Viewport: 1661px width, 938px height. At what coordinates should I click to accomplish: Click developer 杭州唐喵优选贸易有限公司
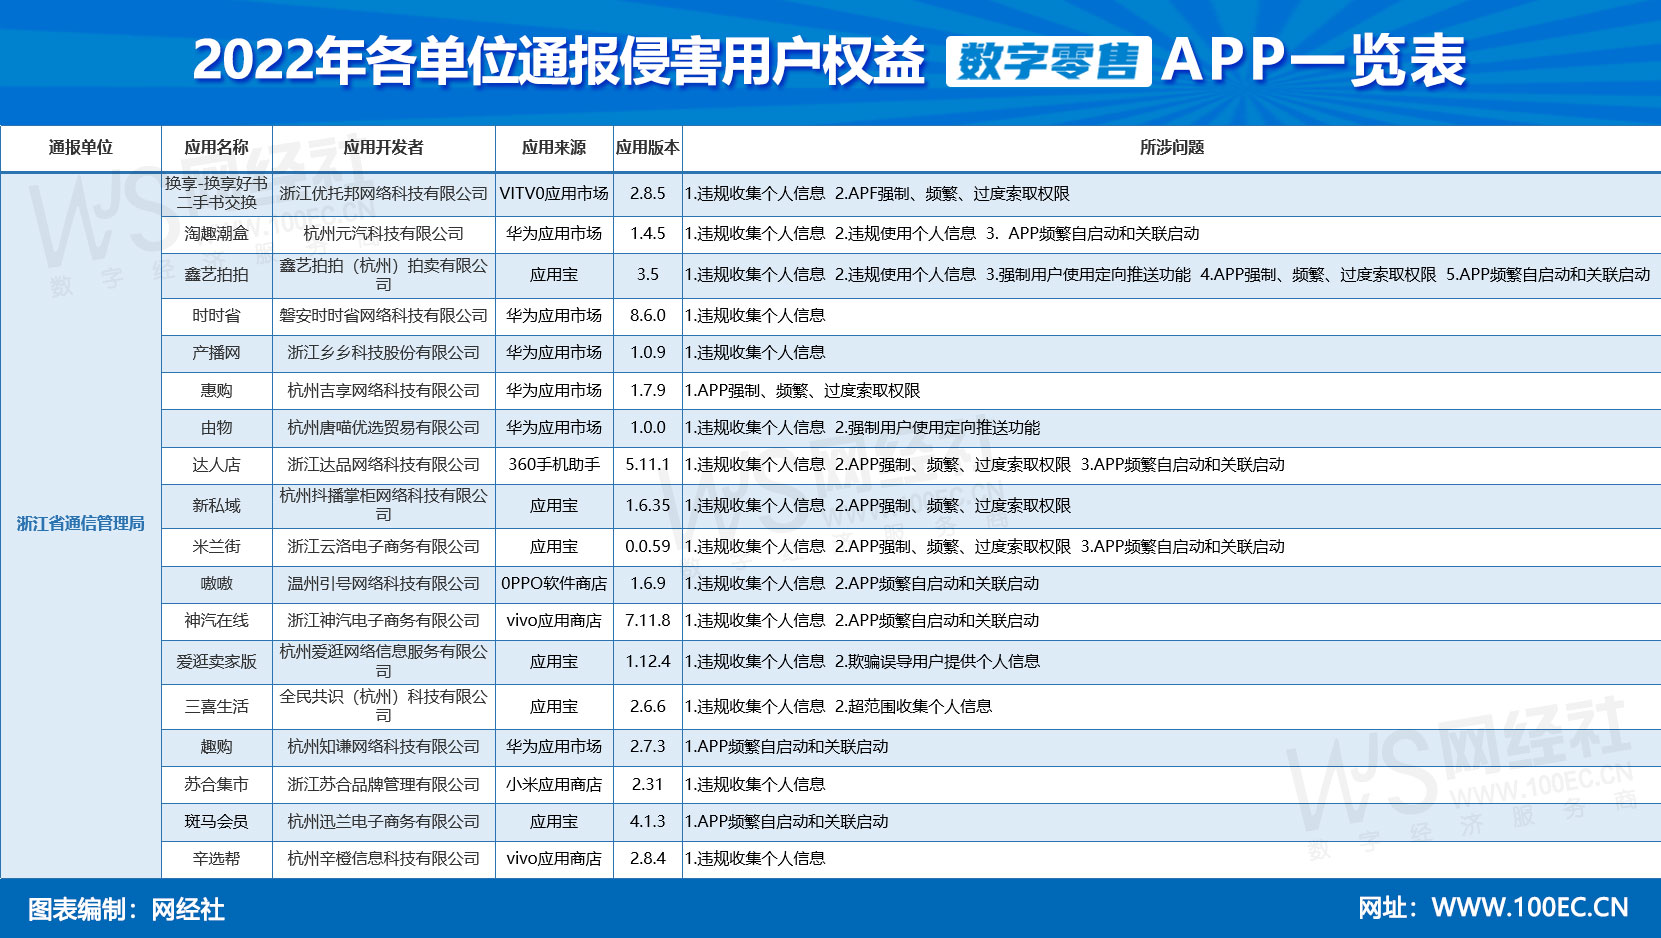tap(384, 428)
